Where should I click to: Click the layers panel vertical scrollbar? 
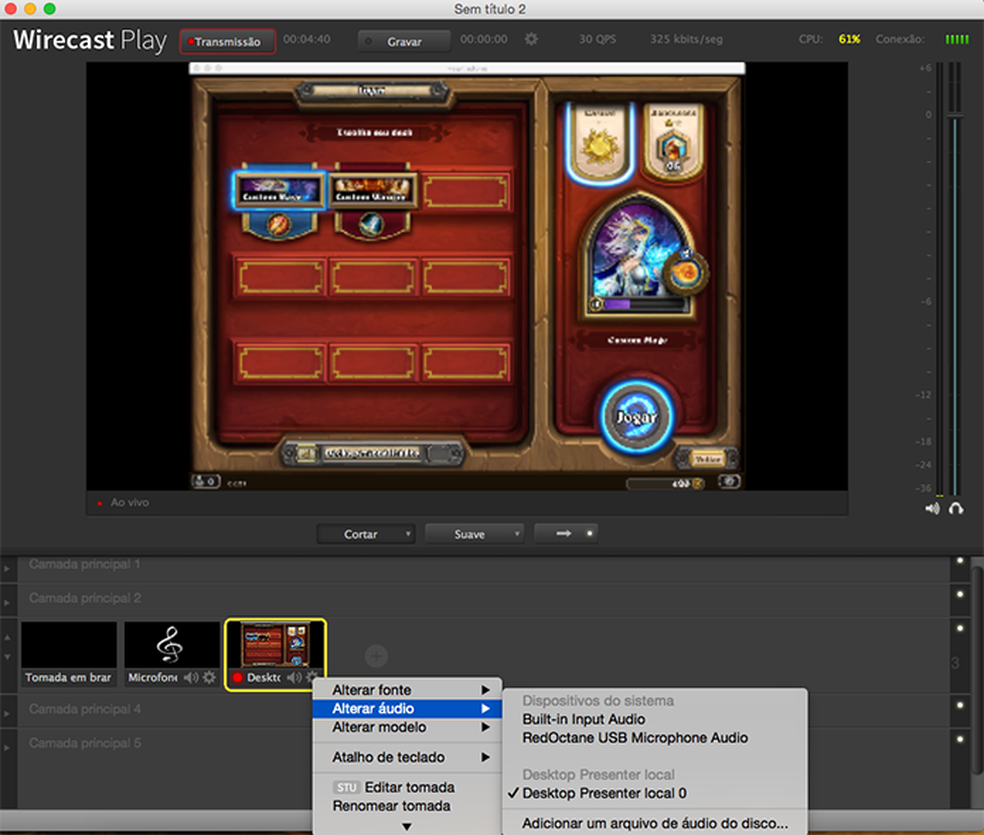click(x=977, y=671)
